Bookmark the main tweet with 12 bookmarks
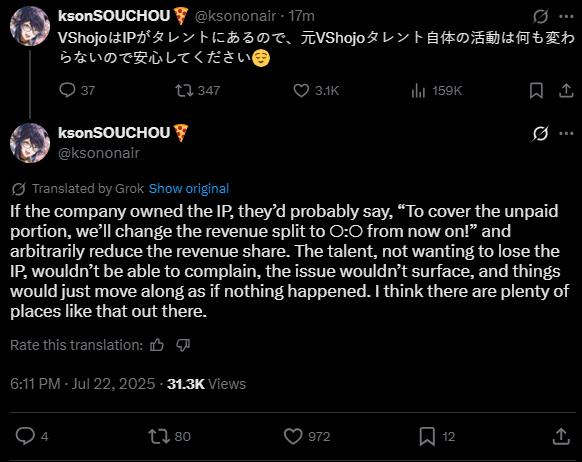582x462 pixels. [x=437, y=436]
